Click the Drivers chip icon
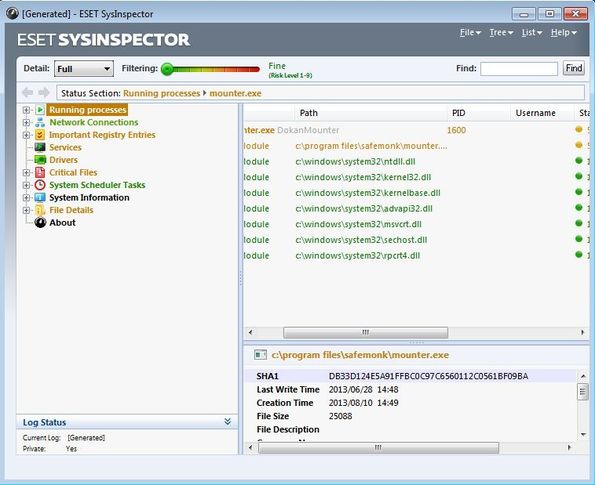 (x=40, y=160)
